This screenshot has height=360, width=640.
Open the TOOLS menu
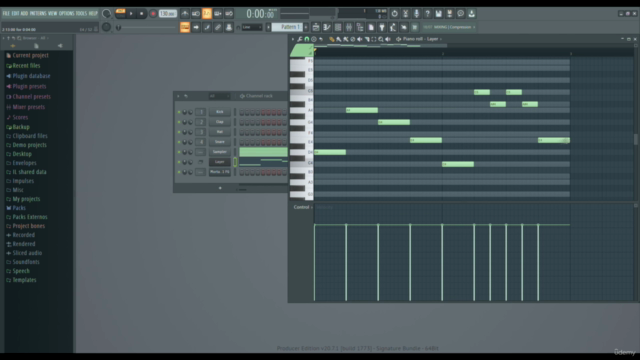81,13
